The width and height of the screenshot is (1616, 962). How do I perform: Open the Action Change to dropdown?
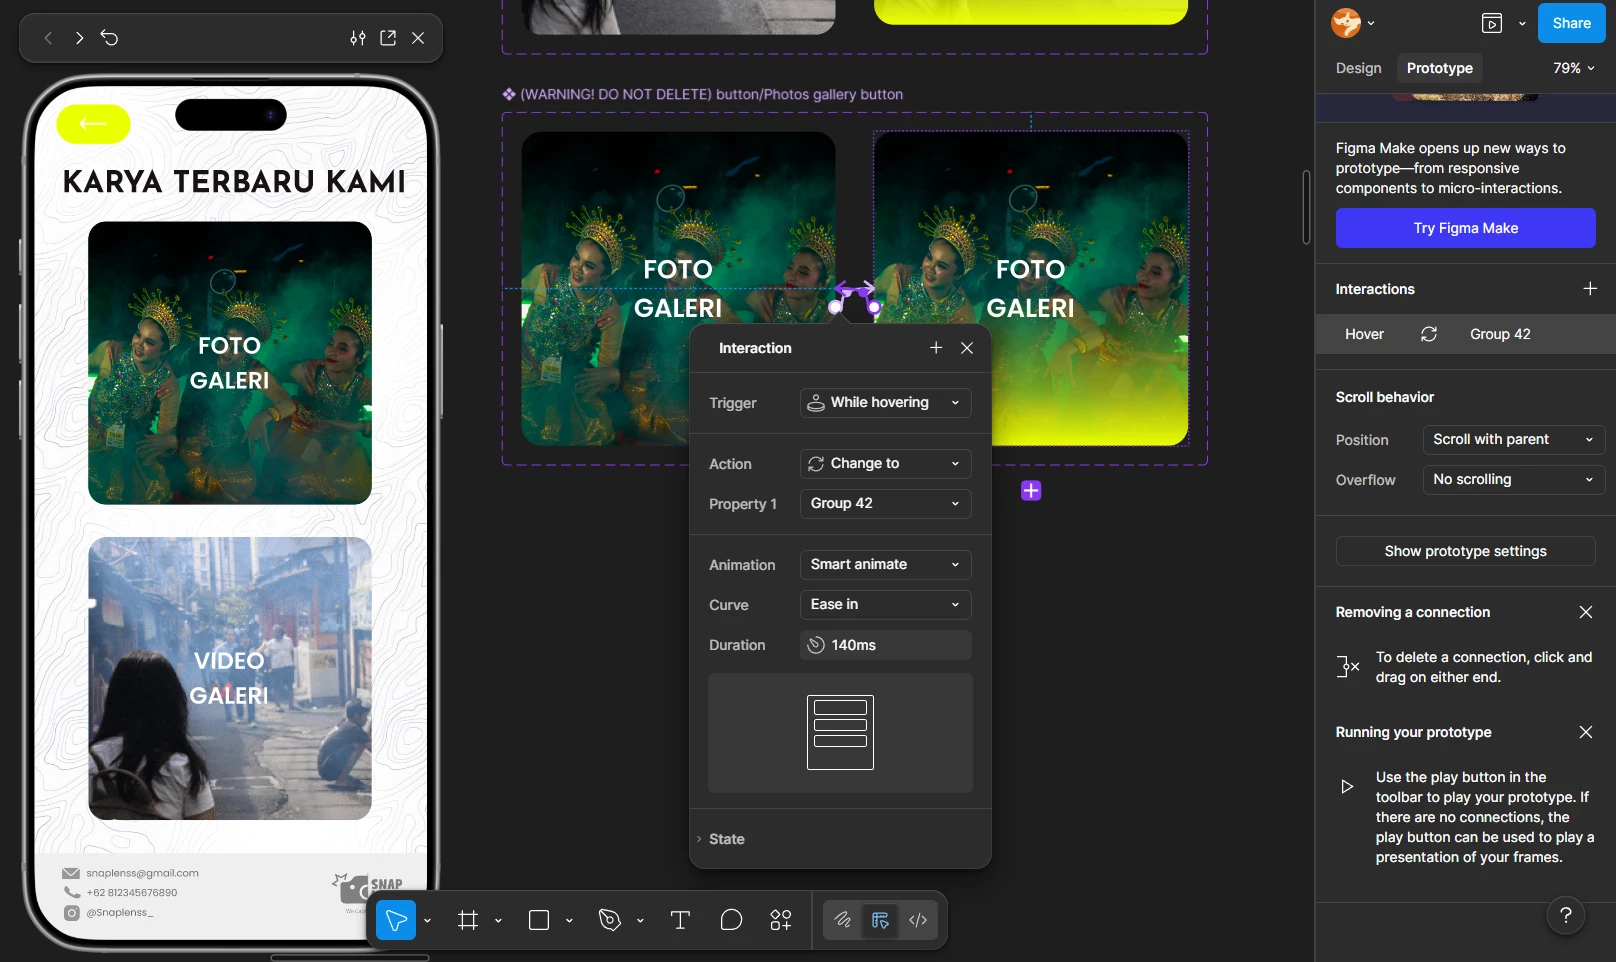pyautogui.click(x=885, y=464)
